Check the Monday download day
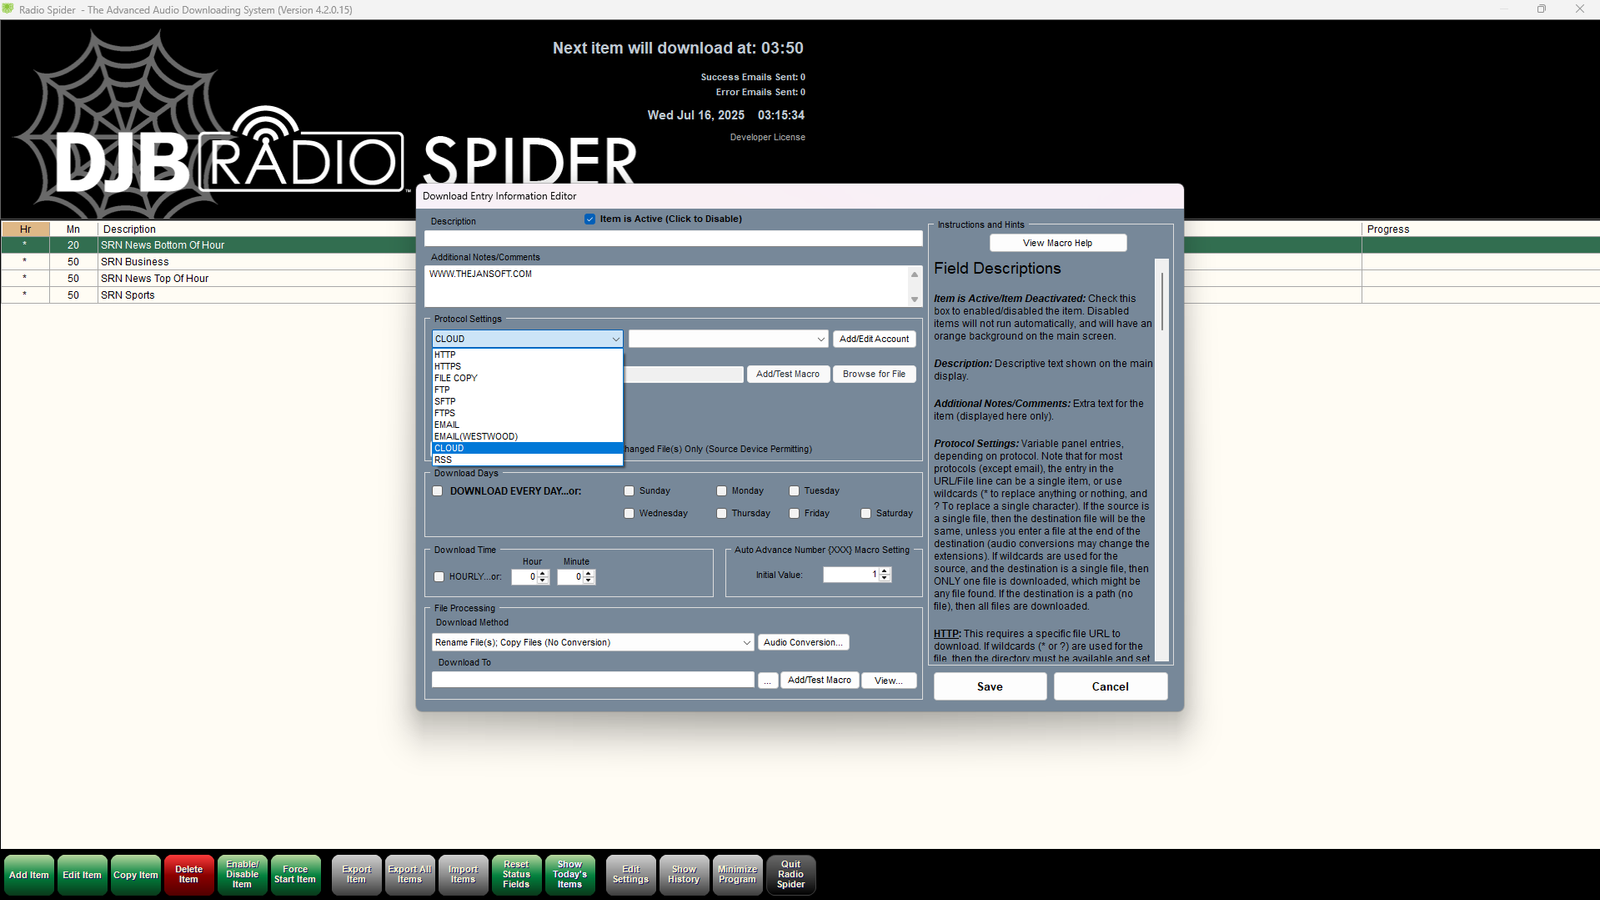 [x=721, y=491]
